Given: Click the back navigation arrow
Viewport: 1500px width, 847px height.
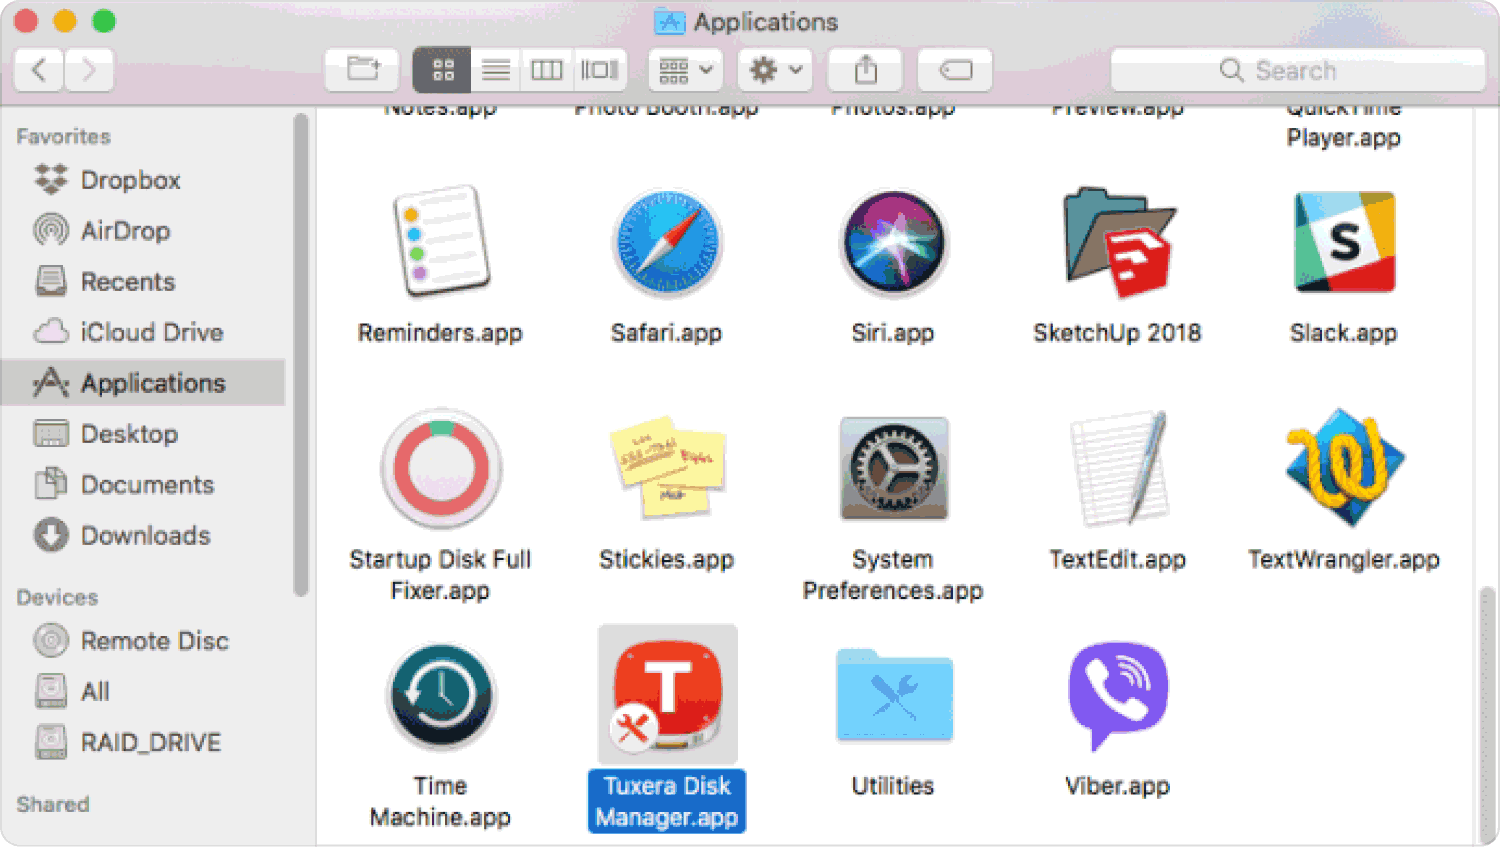Looking at the screenshot, I should coord(40,70).
